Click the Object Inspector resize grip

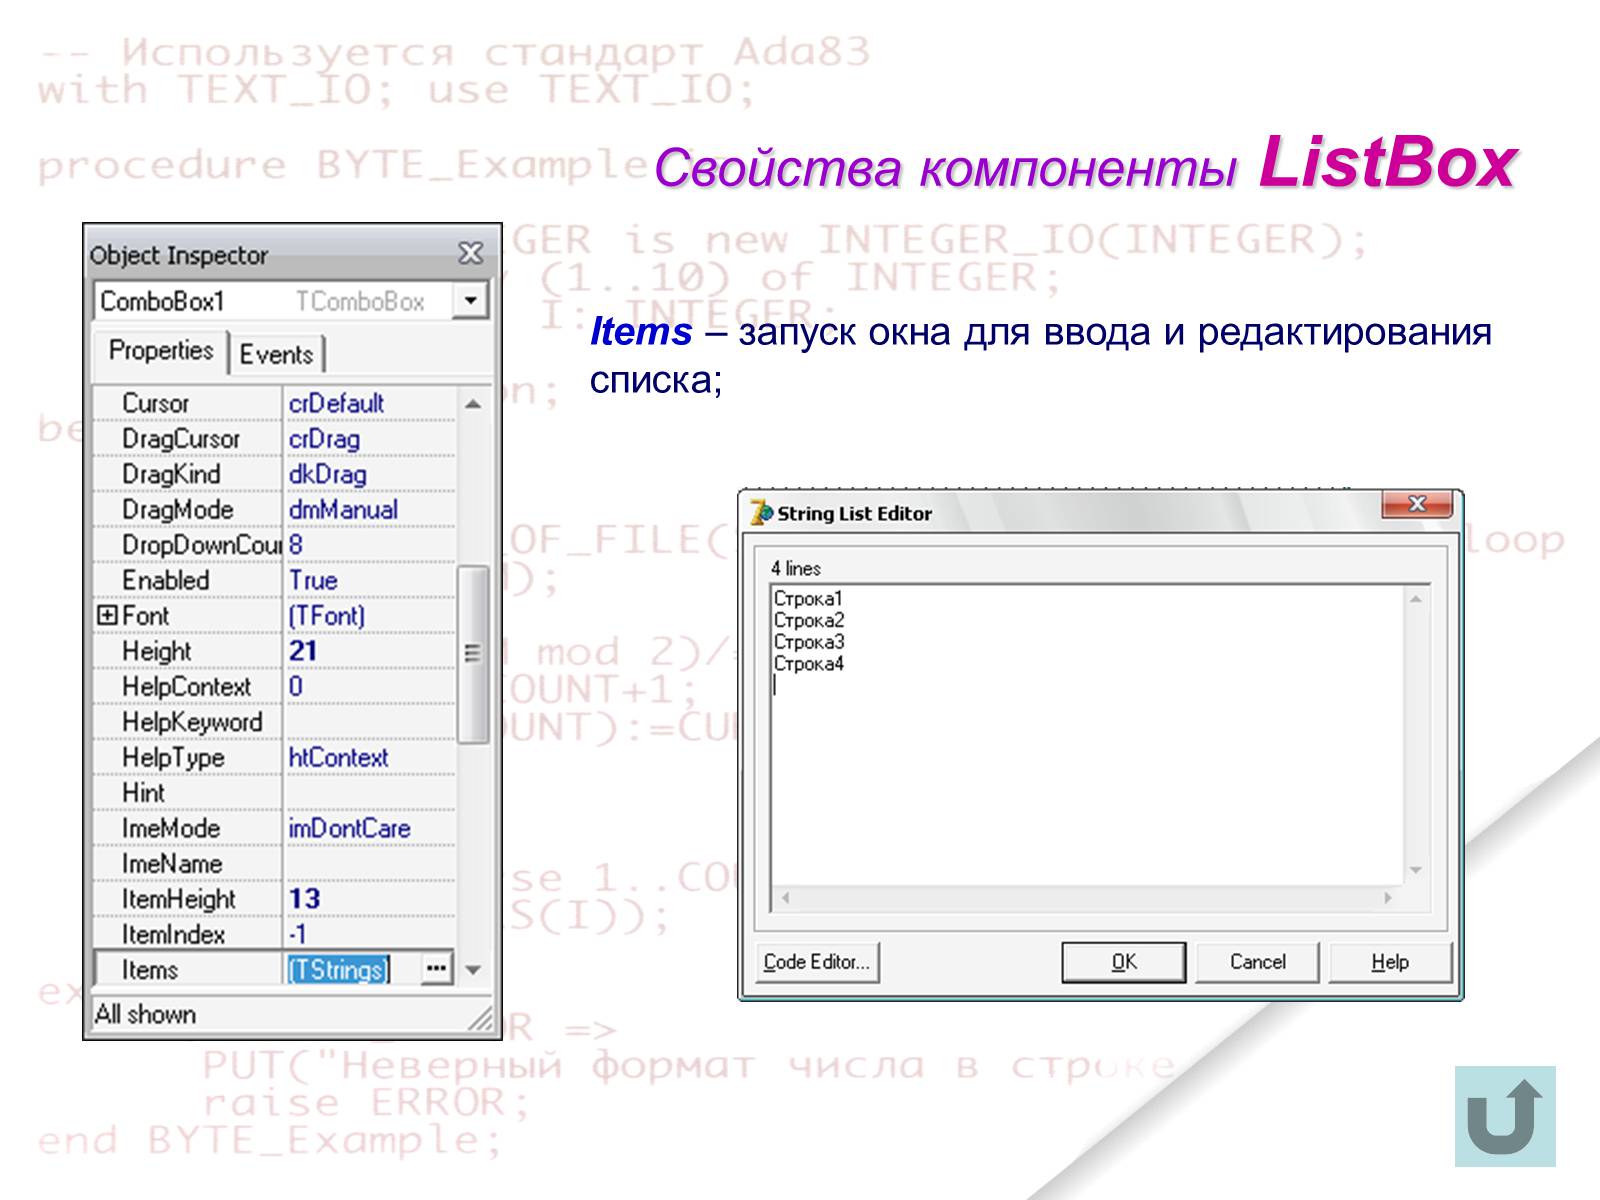(x=481, y=1018)
